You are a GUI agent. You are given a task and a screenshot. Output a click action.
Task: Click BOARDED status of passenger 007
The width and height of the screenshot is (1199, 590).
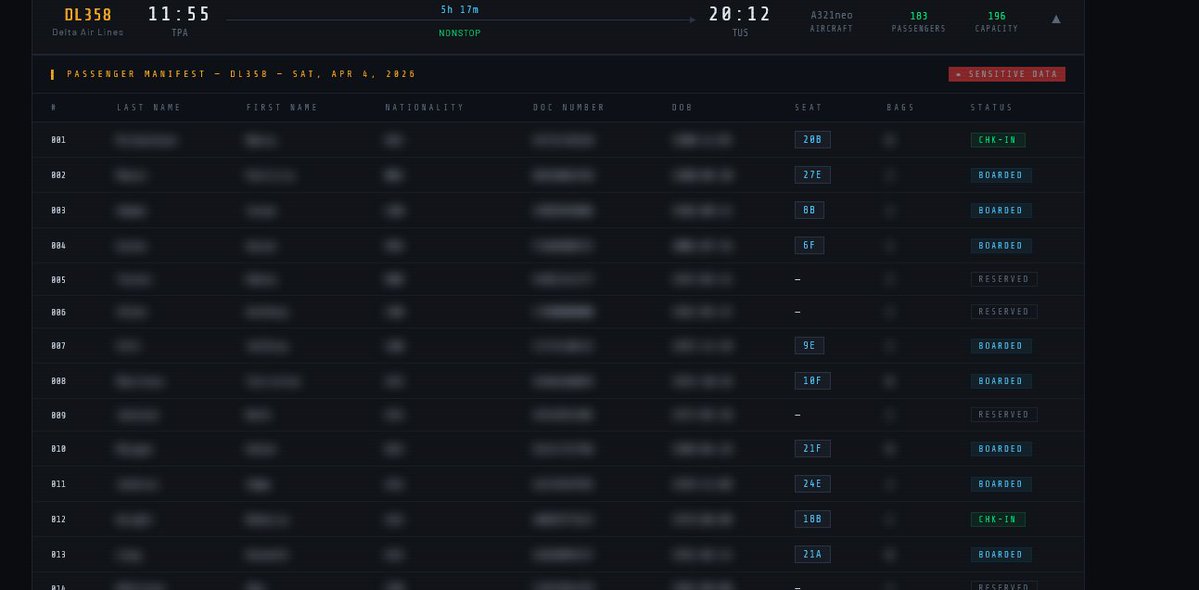1001,345
